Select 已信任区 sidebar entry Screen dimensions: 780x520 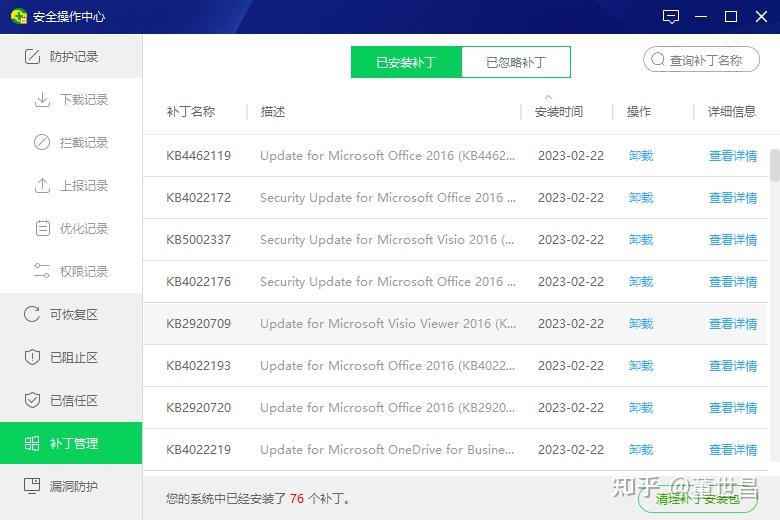pyautogui.click(x=71, y=400)
